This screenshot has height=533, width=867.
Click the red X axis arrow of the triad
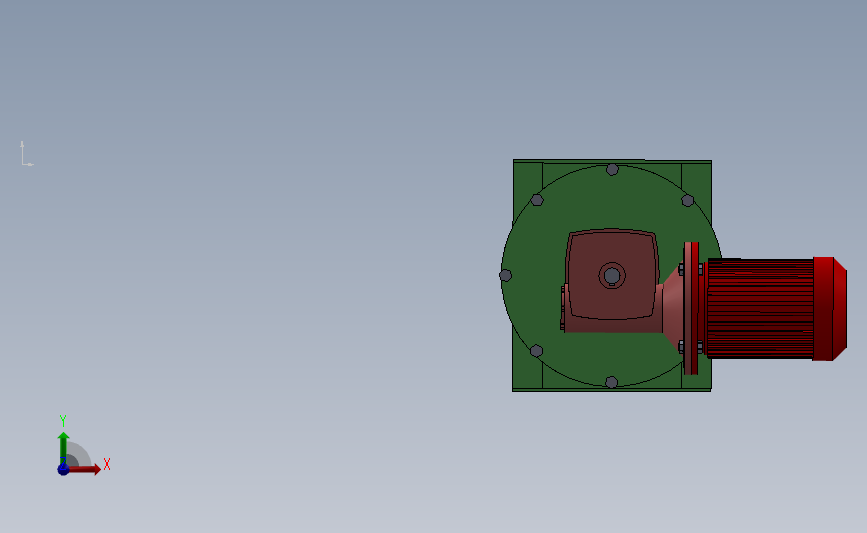84,469
